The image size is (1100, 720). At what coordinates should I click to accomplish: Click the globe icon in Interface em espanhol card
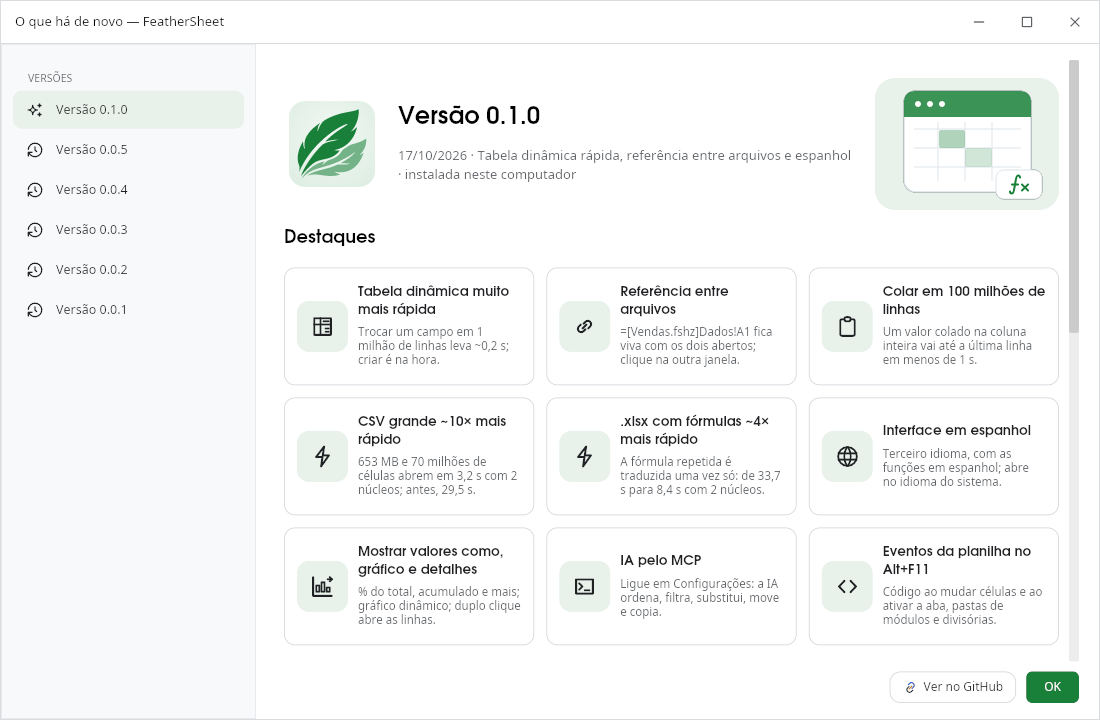pyautogui.click(x=847, y=456)
